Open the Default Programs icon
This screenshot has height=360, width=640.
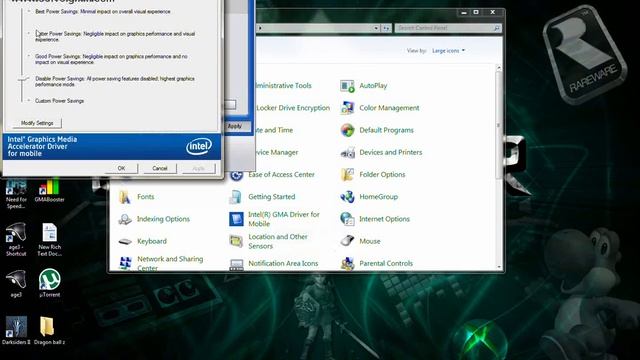[347, 130]
